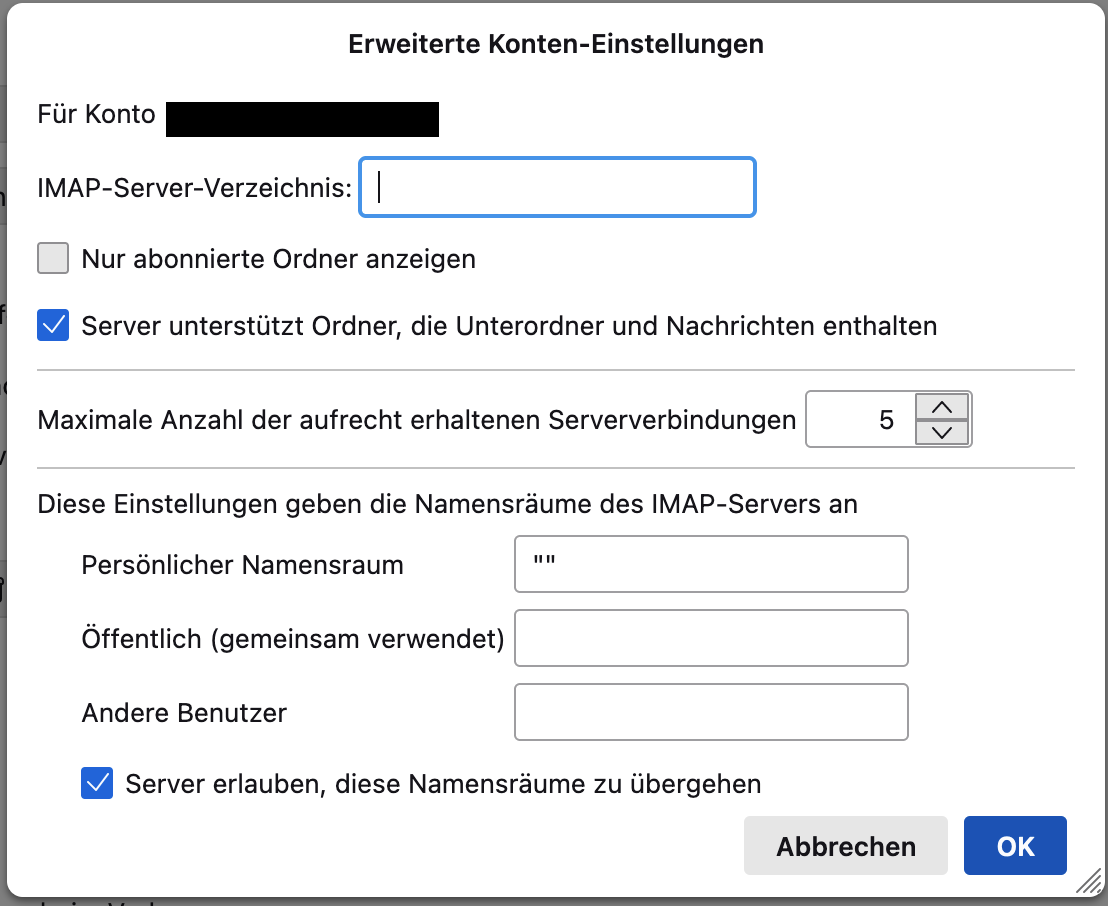Screen dimensions: 1108x906
Task: Click the "Server erlauben, diese Namensräume" label
Action: (x=443, y=784)
